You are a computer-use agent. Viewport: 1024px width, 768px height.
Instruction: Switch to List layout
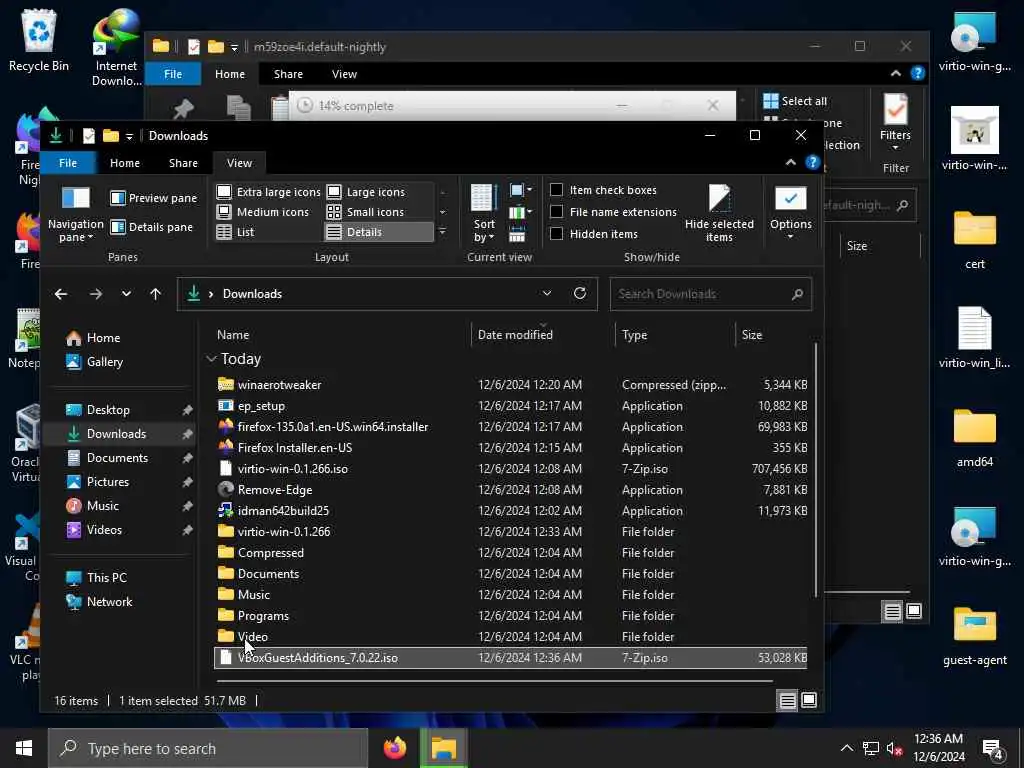[235, 232]
